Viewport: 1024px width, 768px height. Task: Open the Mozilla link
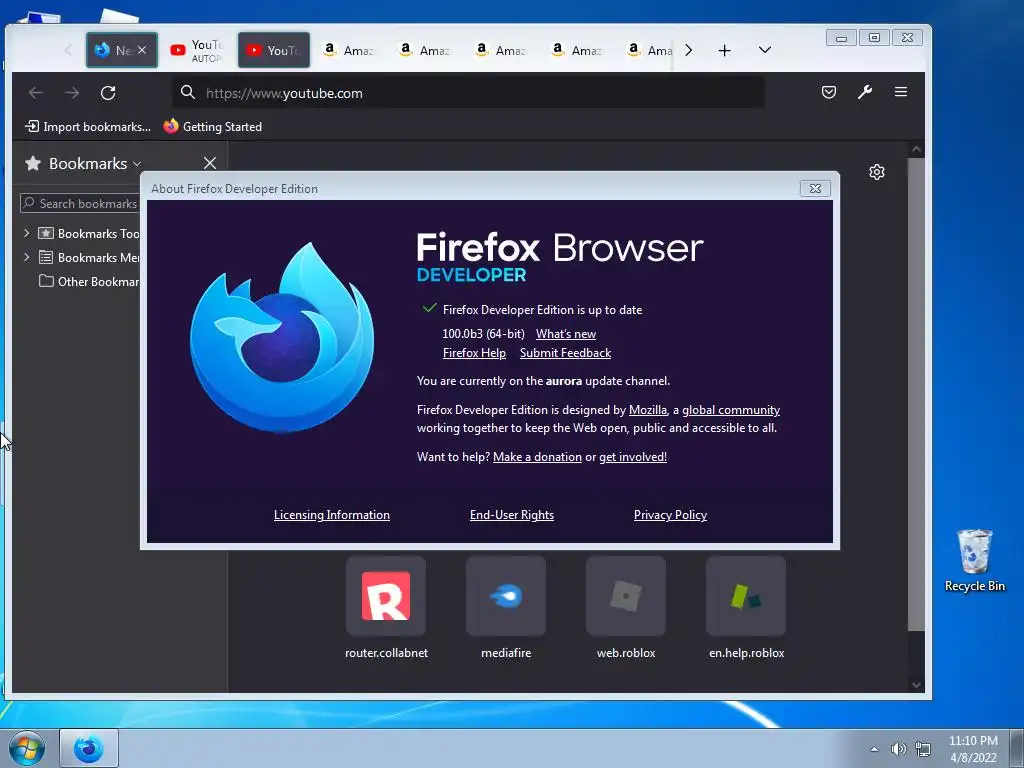point(647,409)
